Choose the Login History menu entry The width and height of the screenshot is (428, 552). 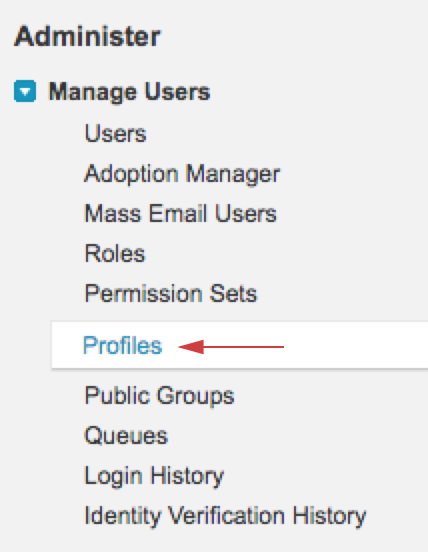(154, 476)
